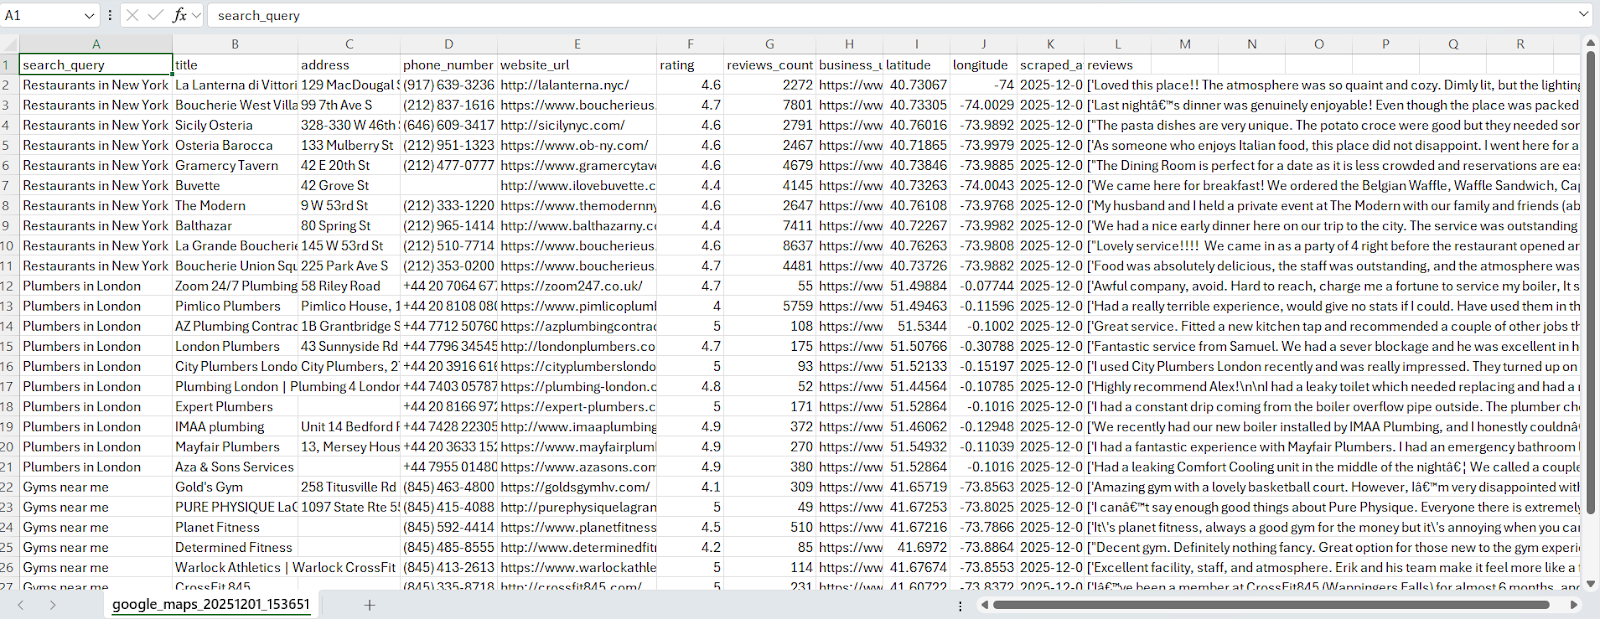Select the 'reviews_count' header cell
This screenshot has height=619, width=1600.
(x=770, y=65)
